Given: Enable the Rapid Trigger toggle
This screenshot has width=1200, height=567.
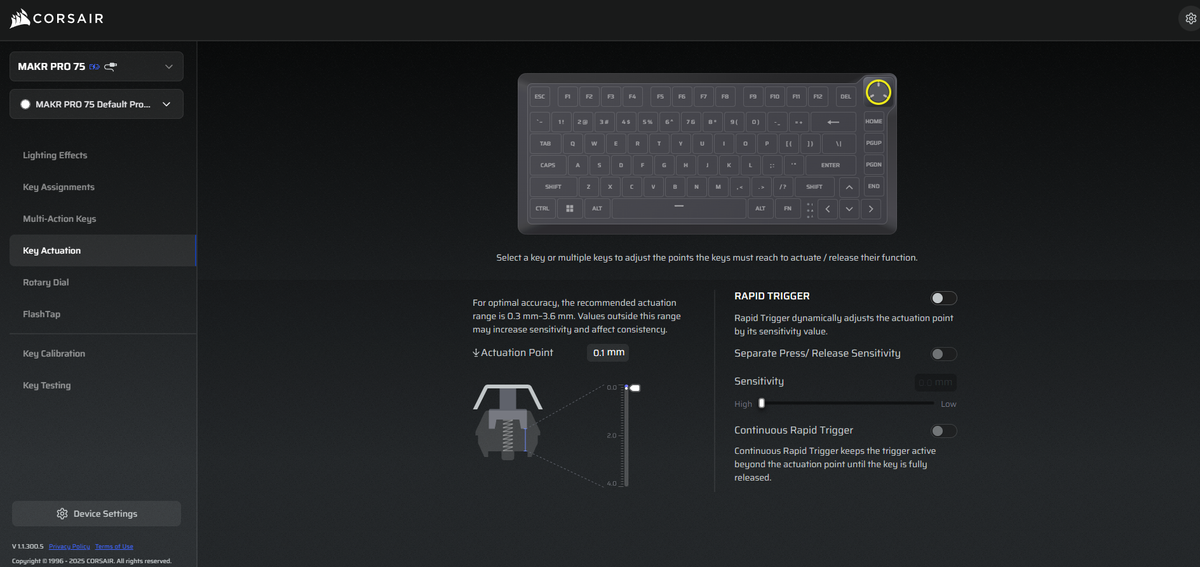Looking at the screenshot, I should pyautogui.click(x=943, y=298).
